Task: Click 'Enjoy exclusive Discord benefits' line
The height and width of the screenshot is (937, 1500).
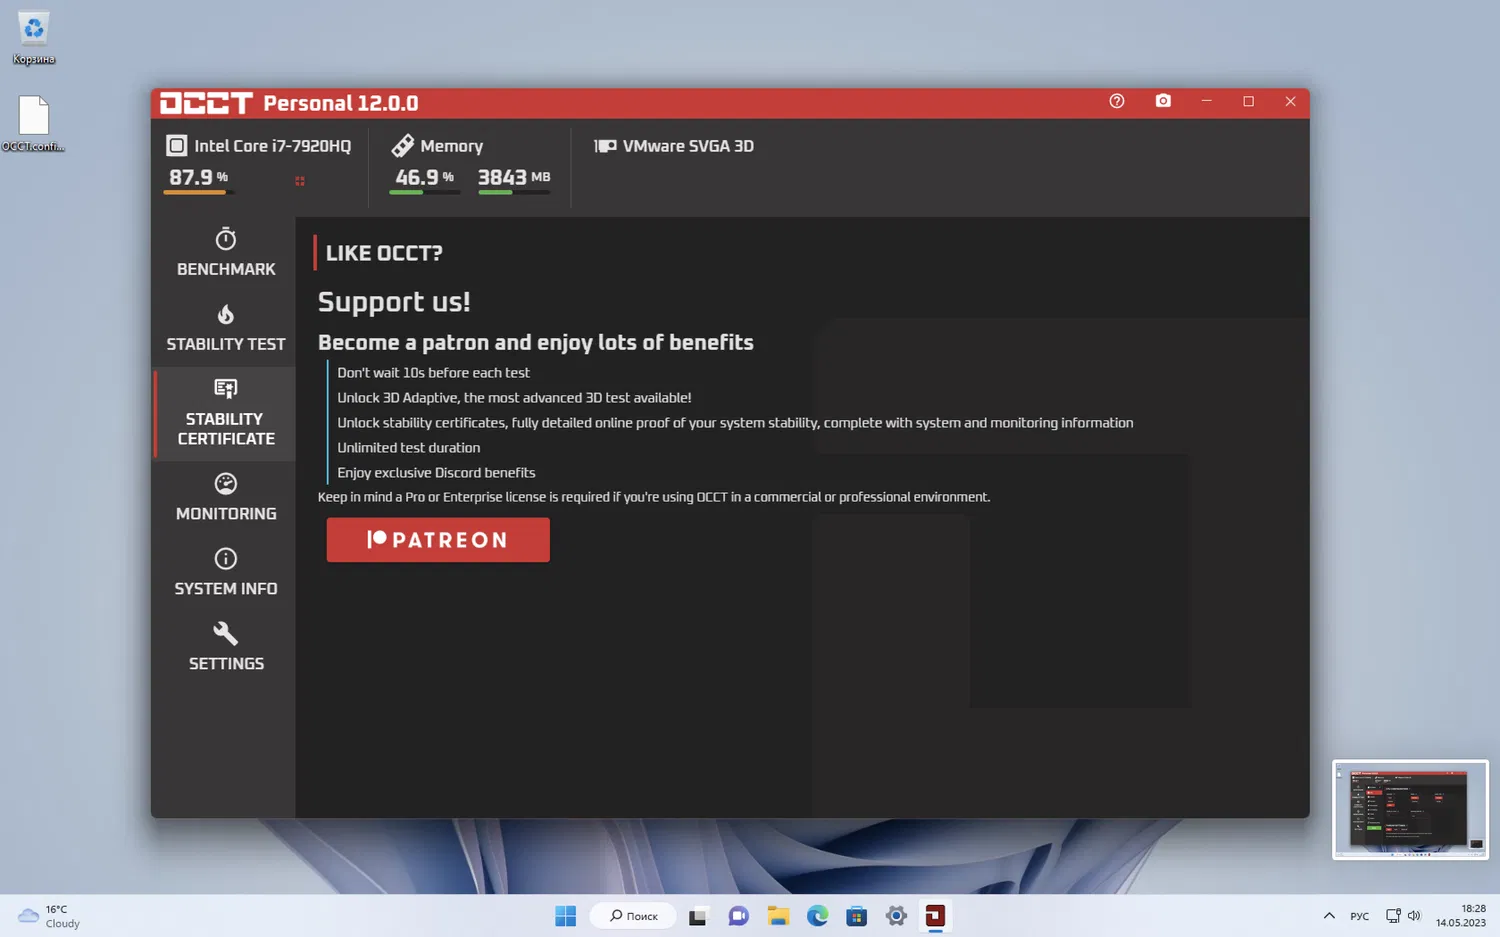Action: point(436,473)
